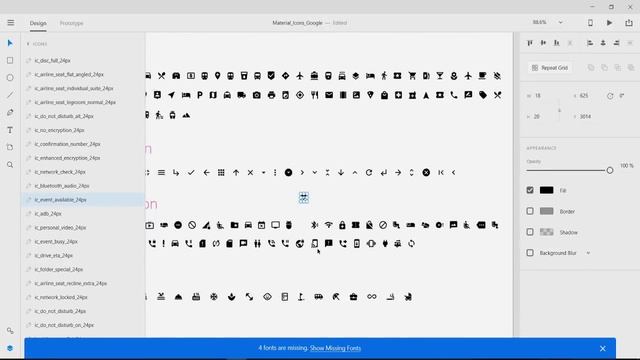Select the Ellipse tool

10,78
